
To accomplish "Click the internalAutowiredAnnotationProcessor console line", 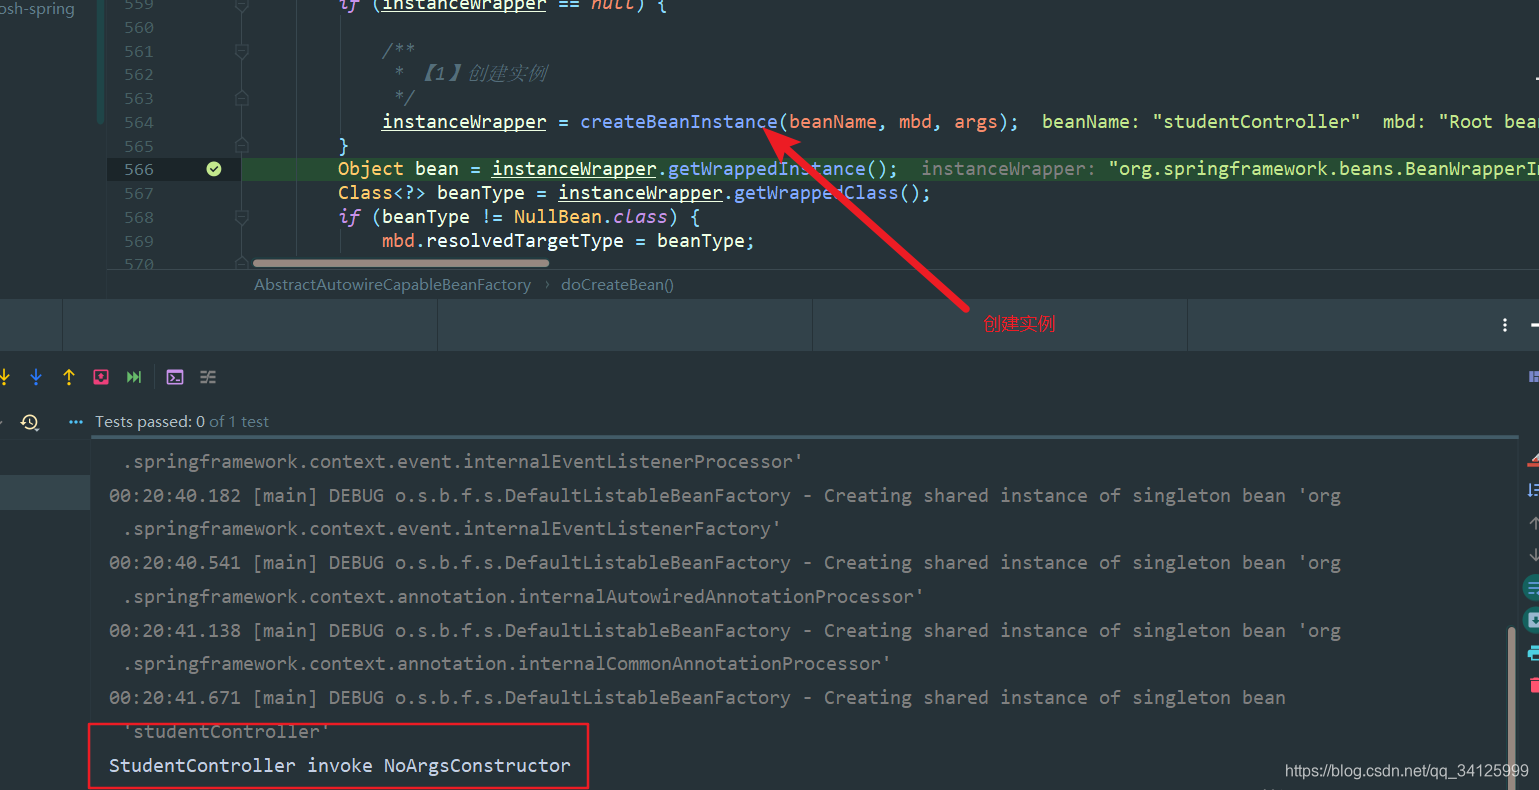I will pos(524,597).
